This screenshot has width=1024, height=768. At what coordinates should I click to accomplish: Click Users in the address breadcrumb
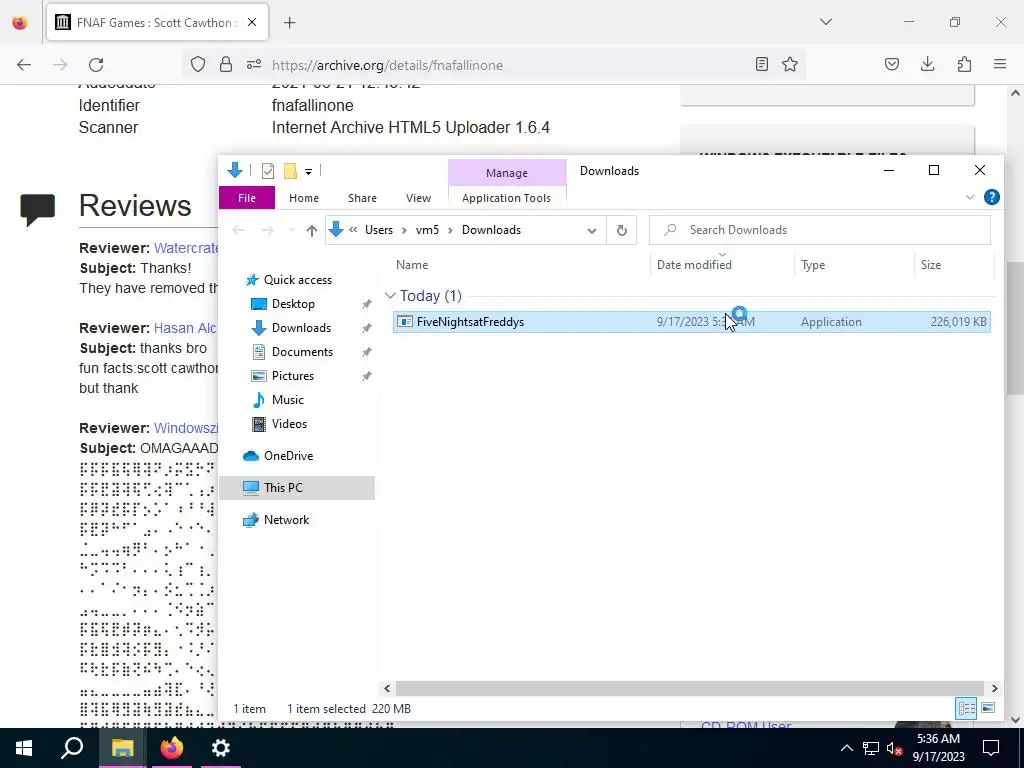point(379,230)
